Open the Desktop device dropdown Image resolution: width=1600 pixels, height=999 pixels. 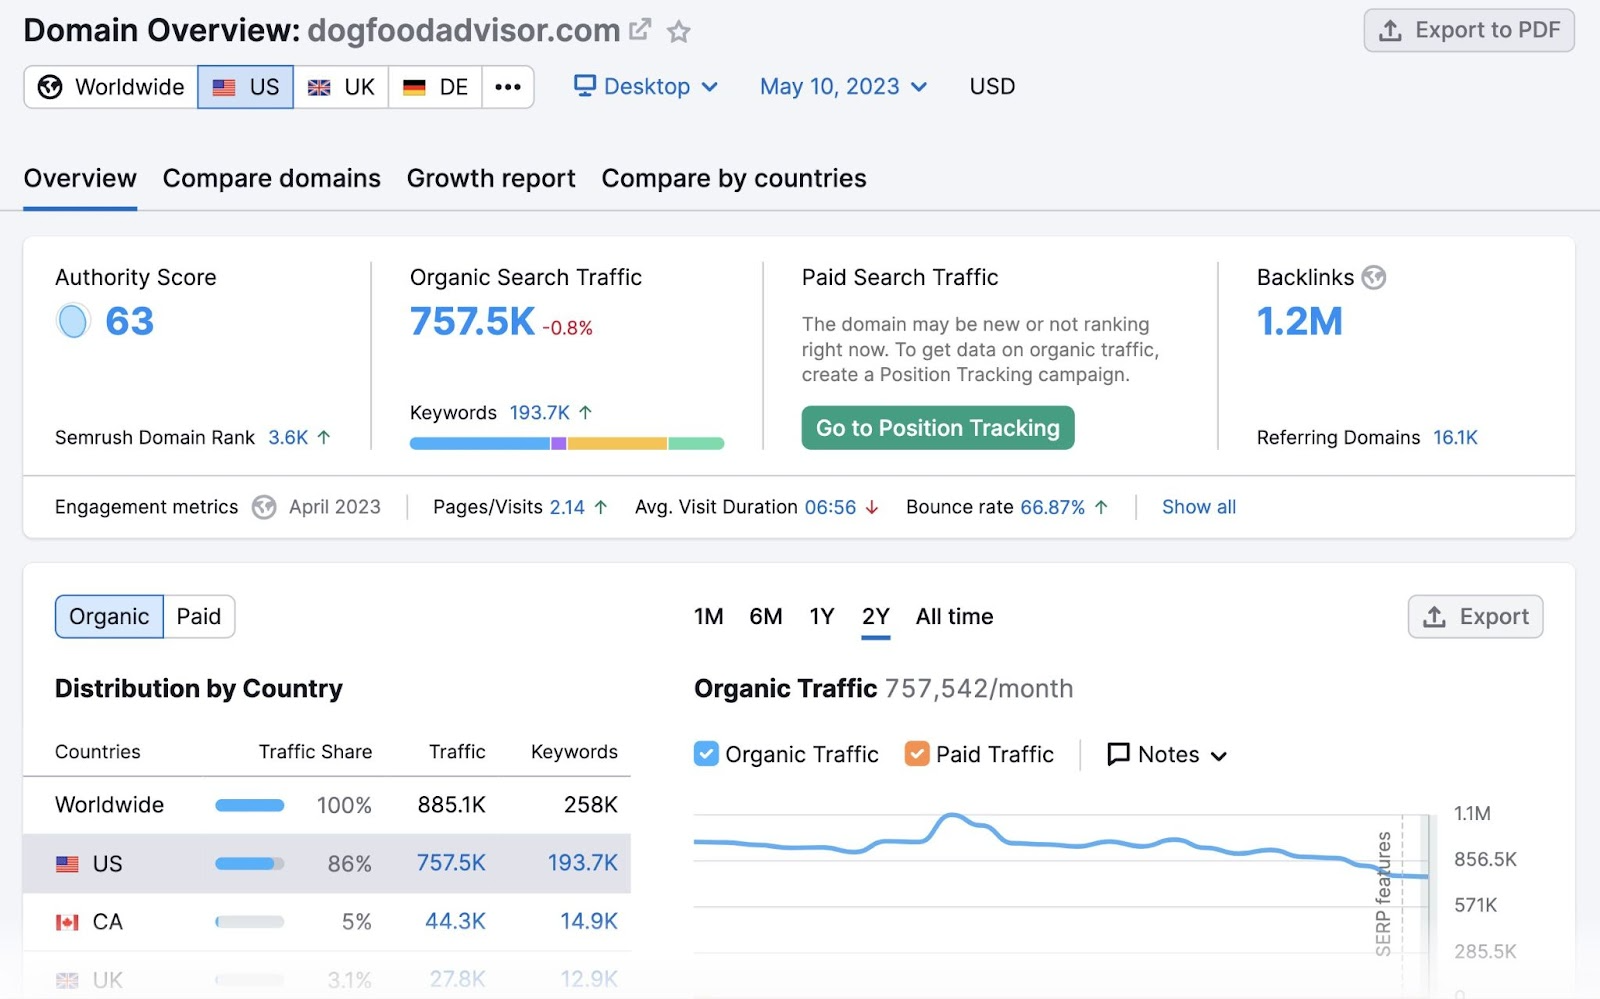point(646,87)
